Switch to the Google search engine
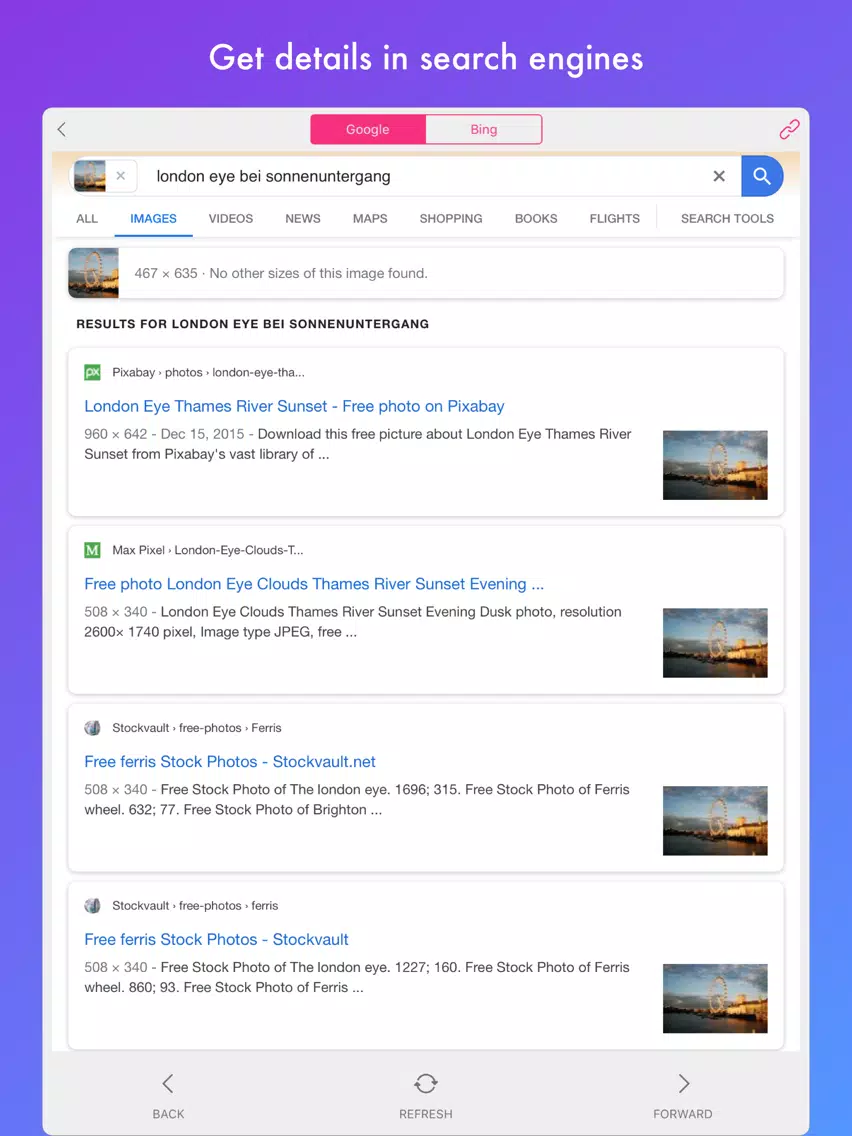The height and width of the screenshot is (1136, 852). pyautogui.click(x=368, y=130)
